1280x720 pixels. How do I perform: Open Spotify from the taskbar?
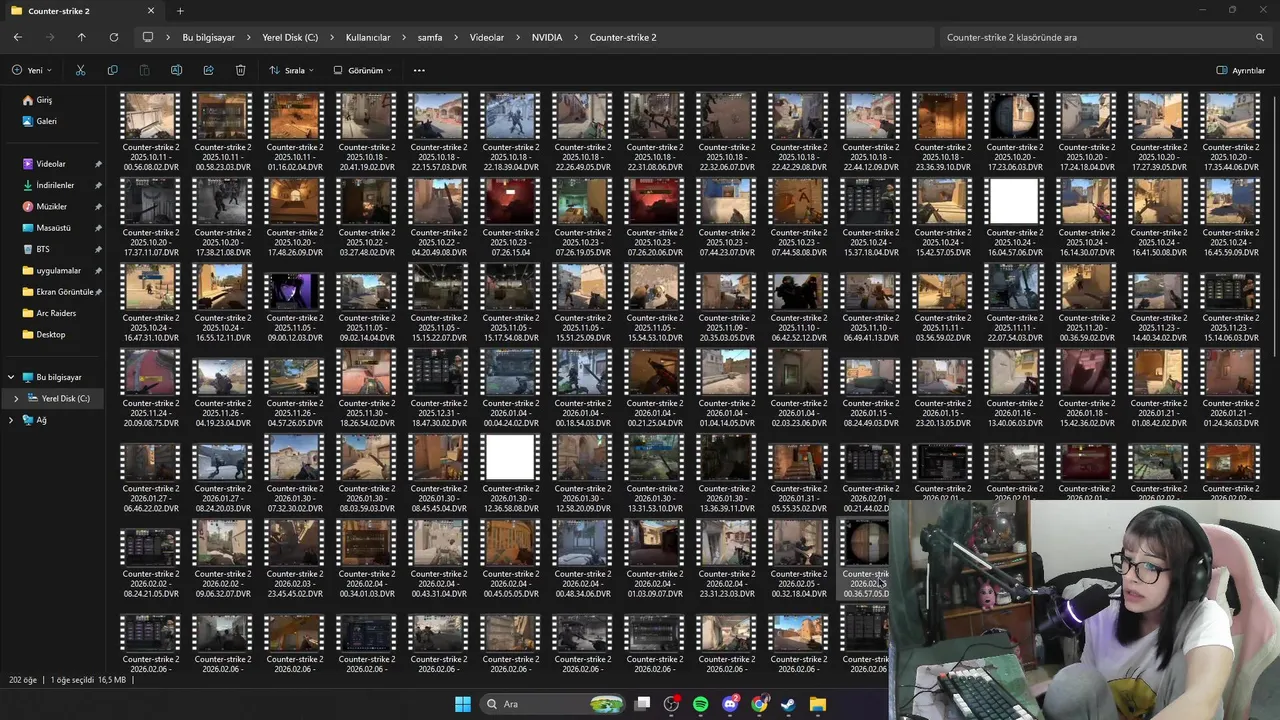[700, 704]
